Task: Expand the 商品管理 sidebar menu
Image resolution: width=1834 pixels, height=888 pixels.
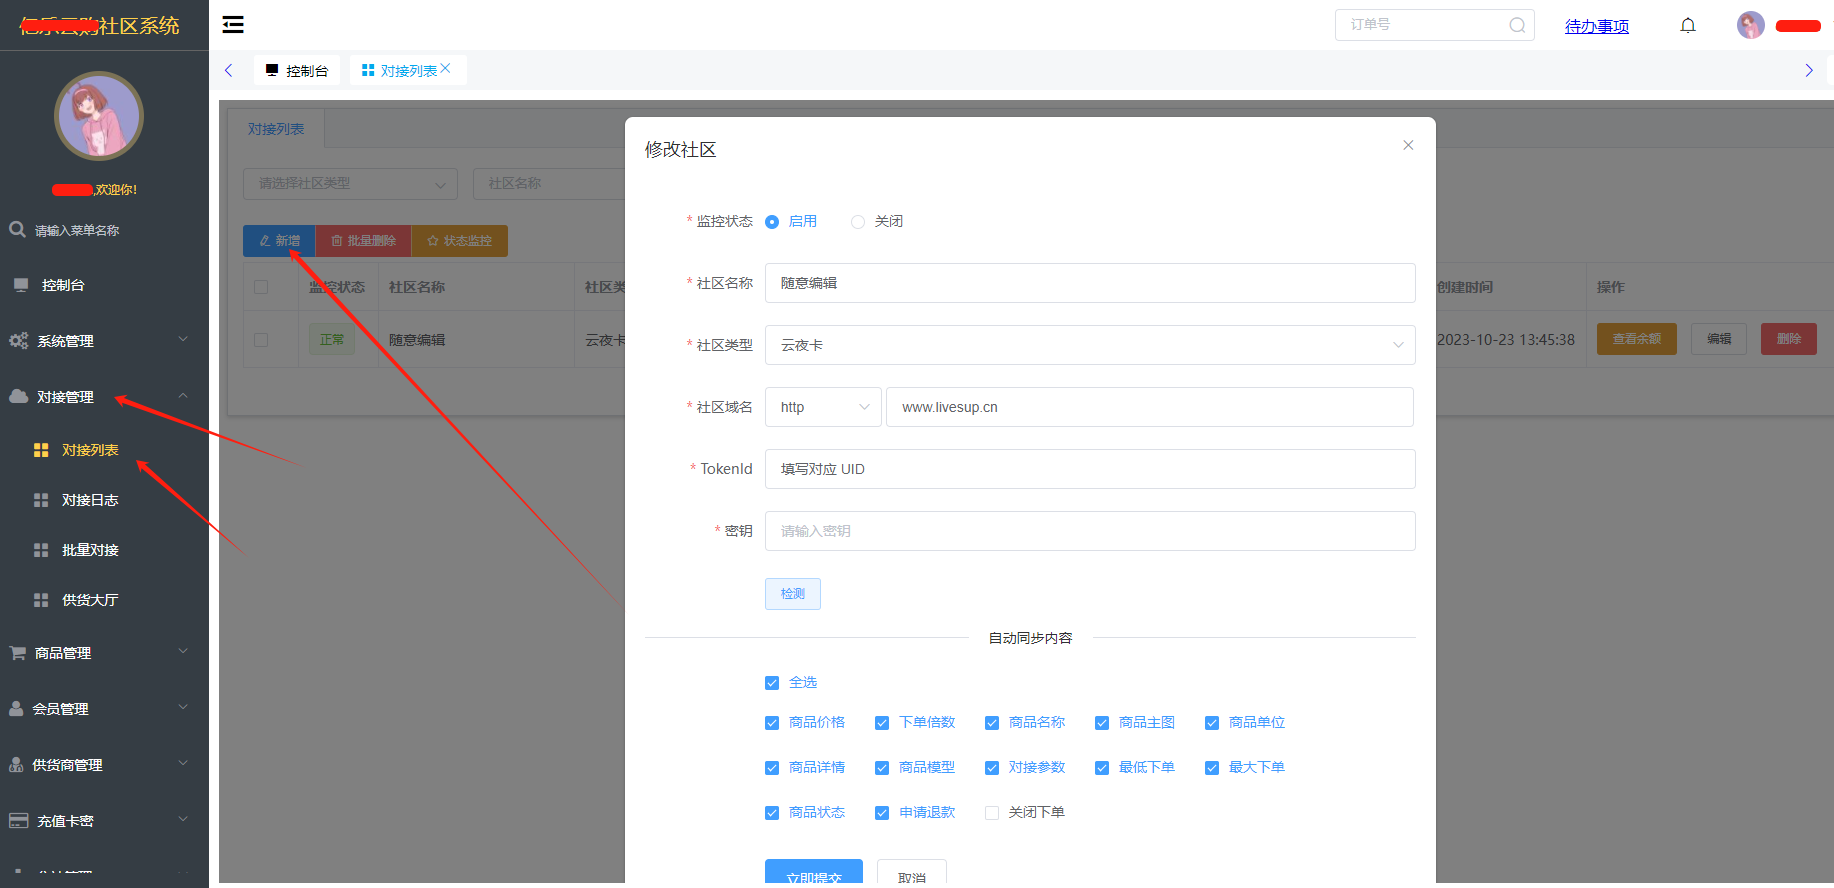Action: (100, 653)
